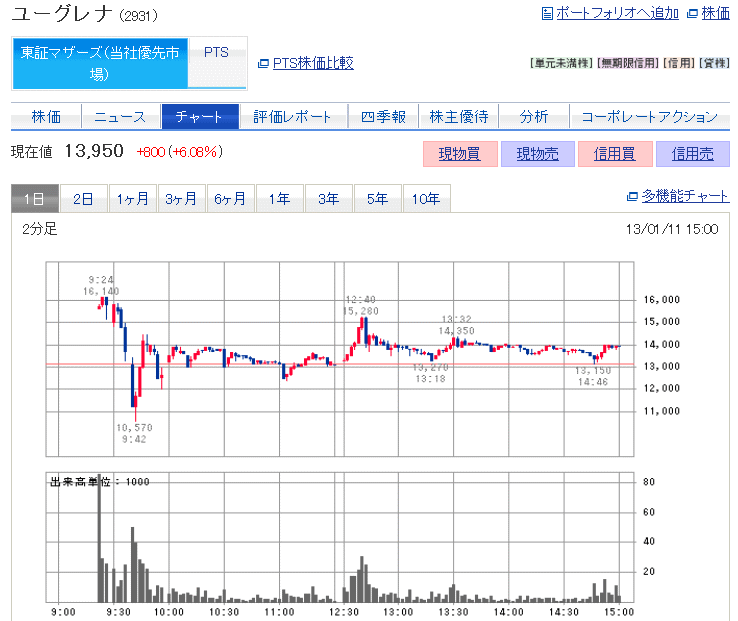Select the 10年 chart range
The height and width of the screenshot is (621, 738).
426,199
